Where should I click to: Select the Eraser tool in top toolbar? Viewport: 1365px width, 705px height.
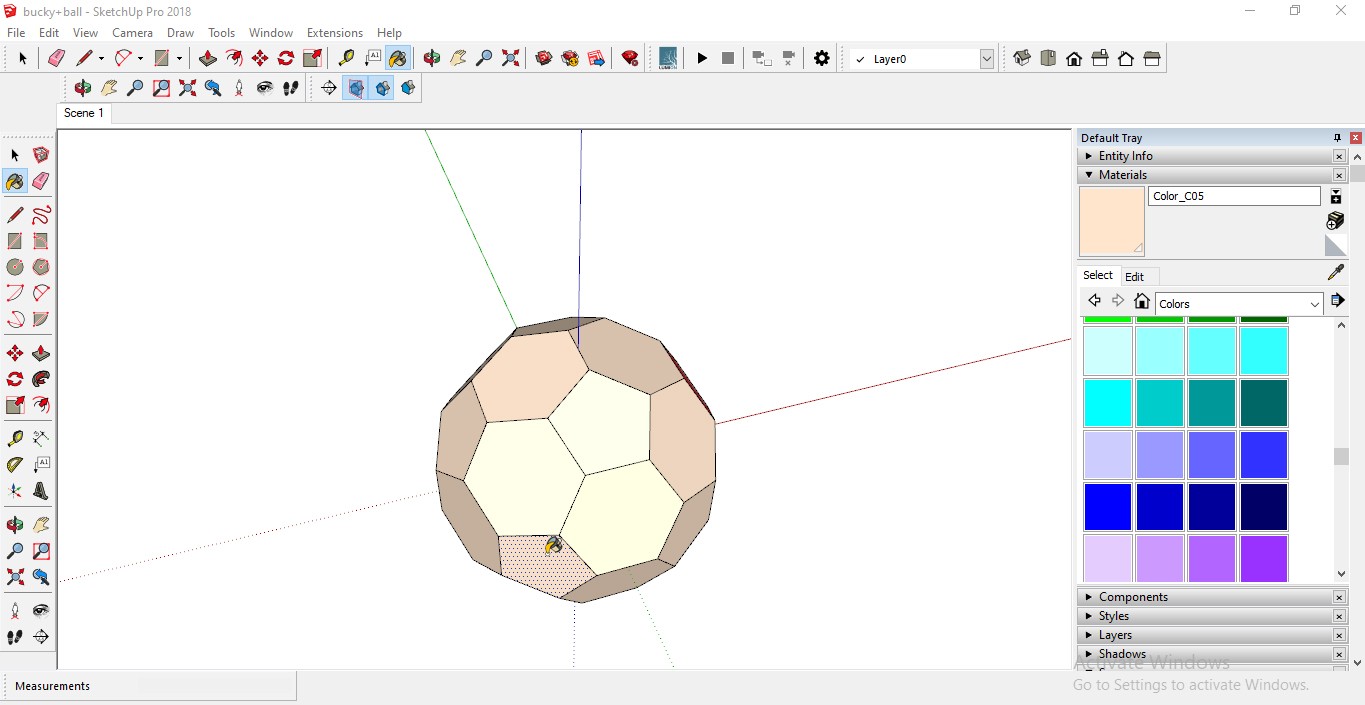point(56,59)
